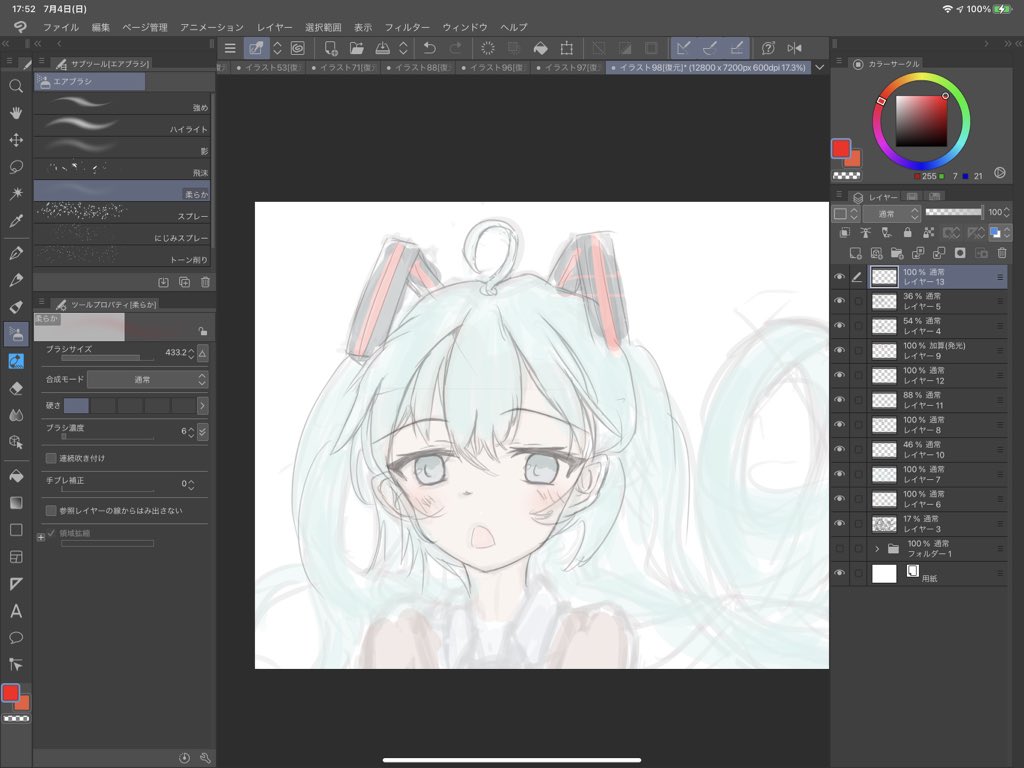The width and height of the screenshot is (1024, 768).
Task: Expand the フォルダー 1 layer folder
Action: click(x=877, y=549)
